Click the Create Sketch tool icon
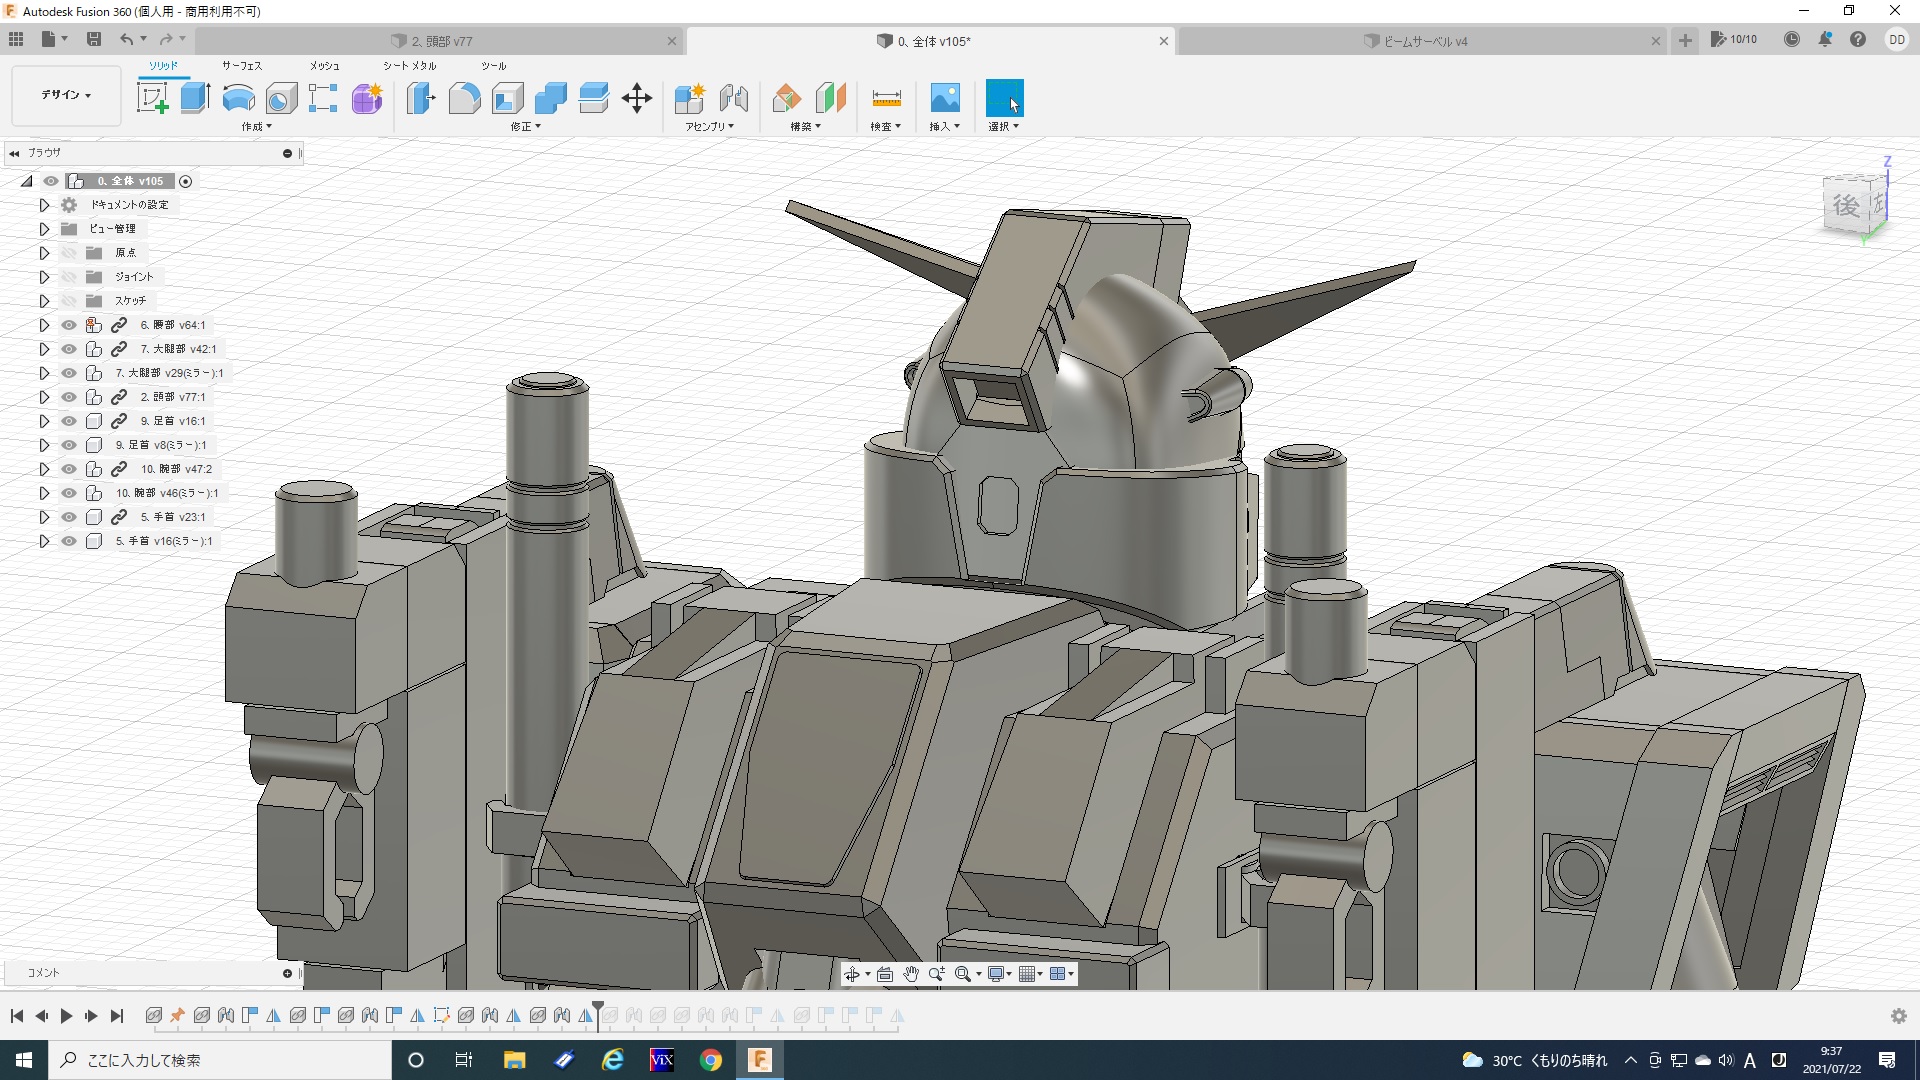 (152, 98)
